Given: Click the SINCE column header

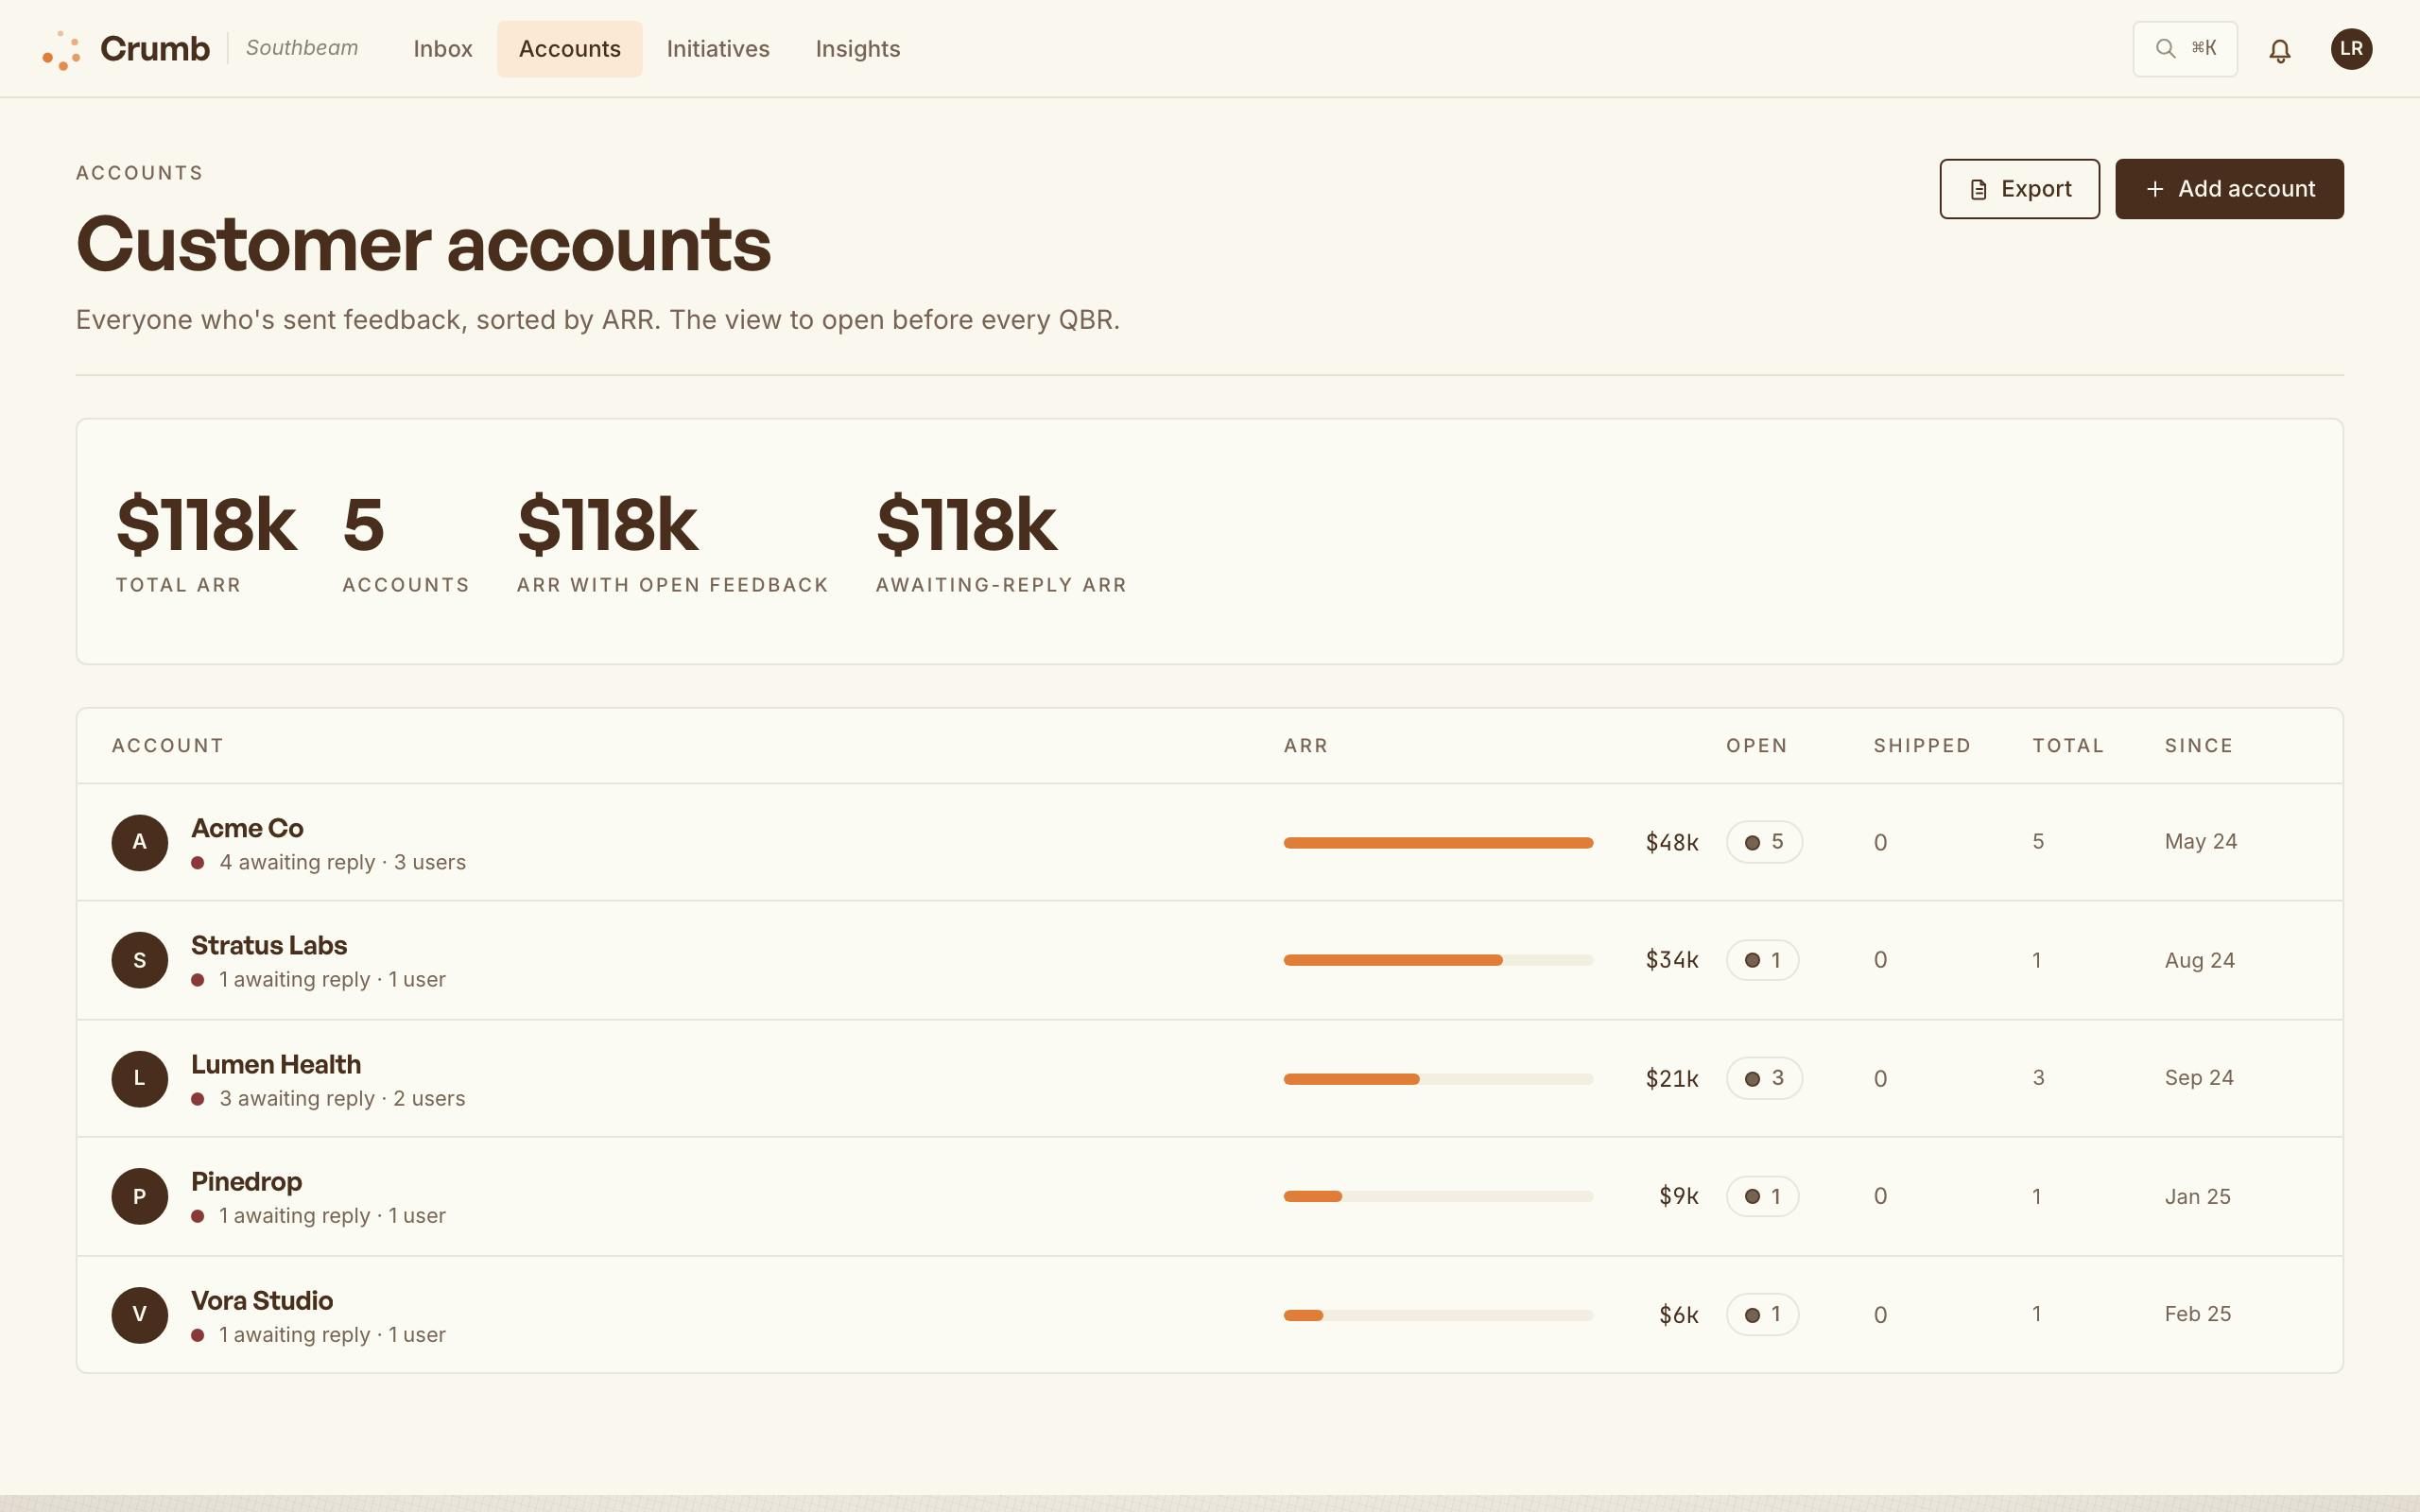Looking at the screenshot, I should [x=2199, y=746].
